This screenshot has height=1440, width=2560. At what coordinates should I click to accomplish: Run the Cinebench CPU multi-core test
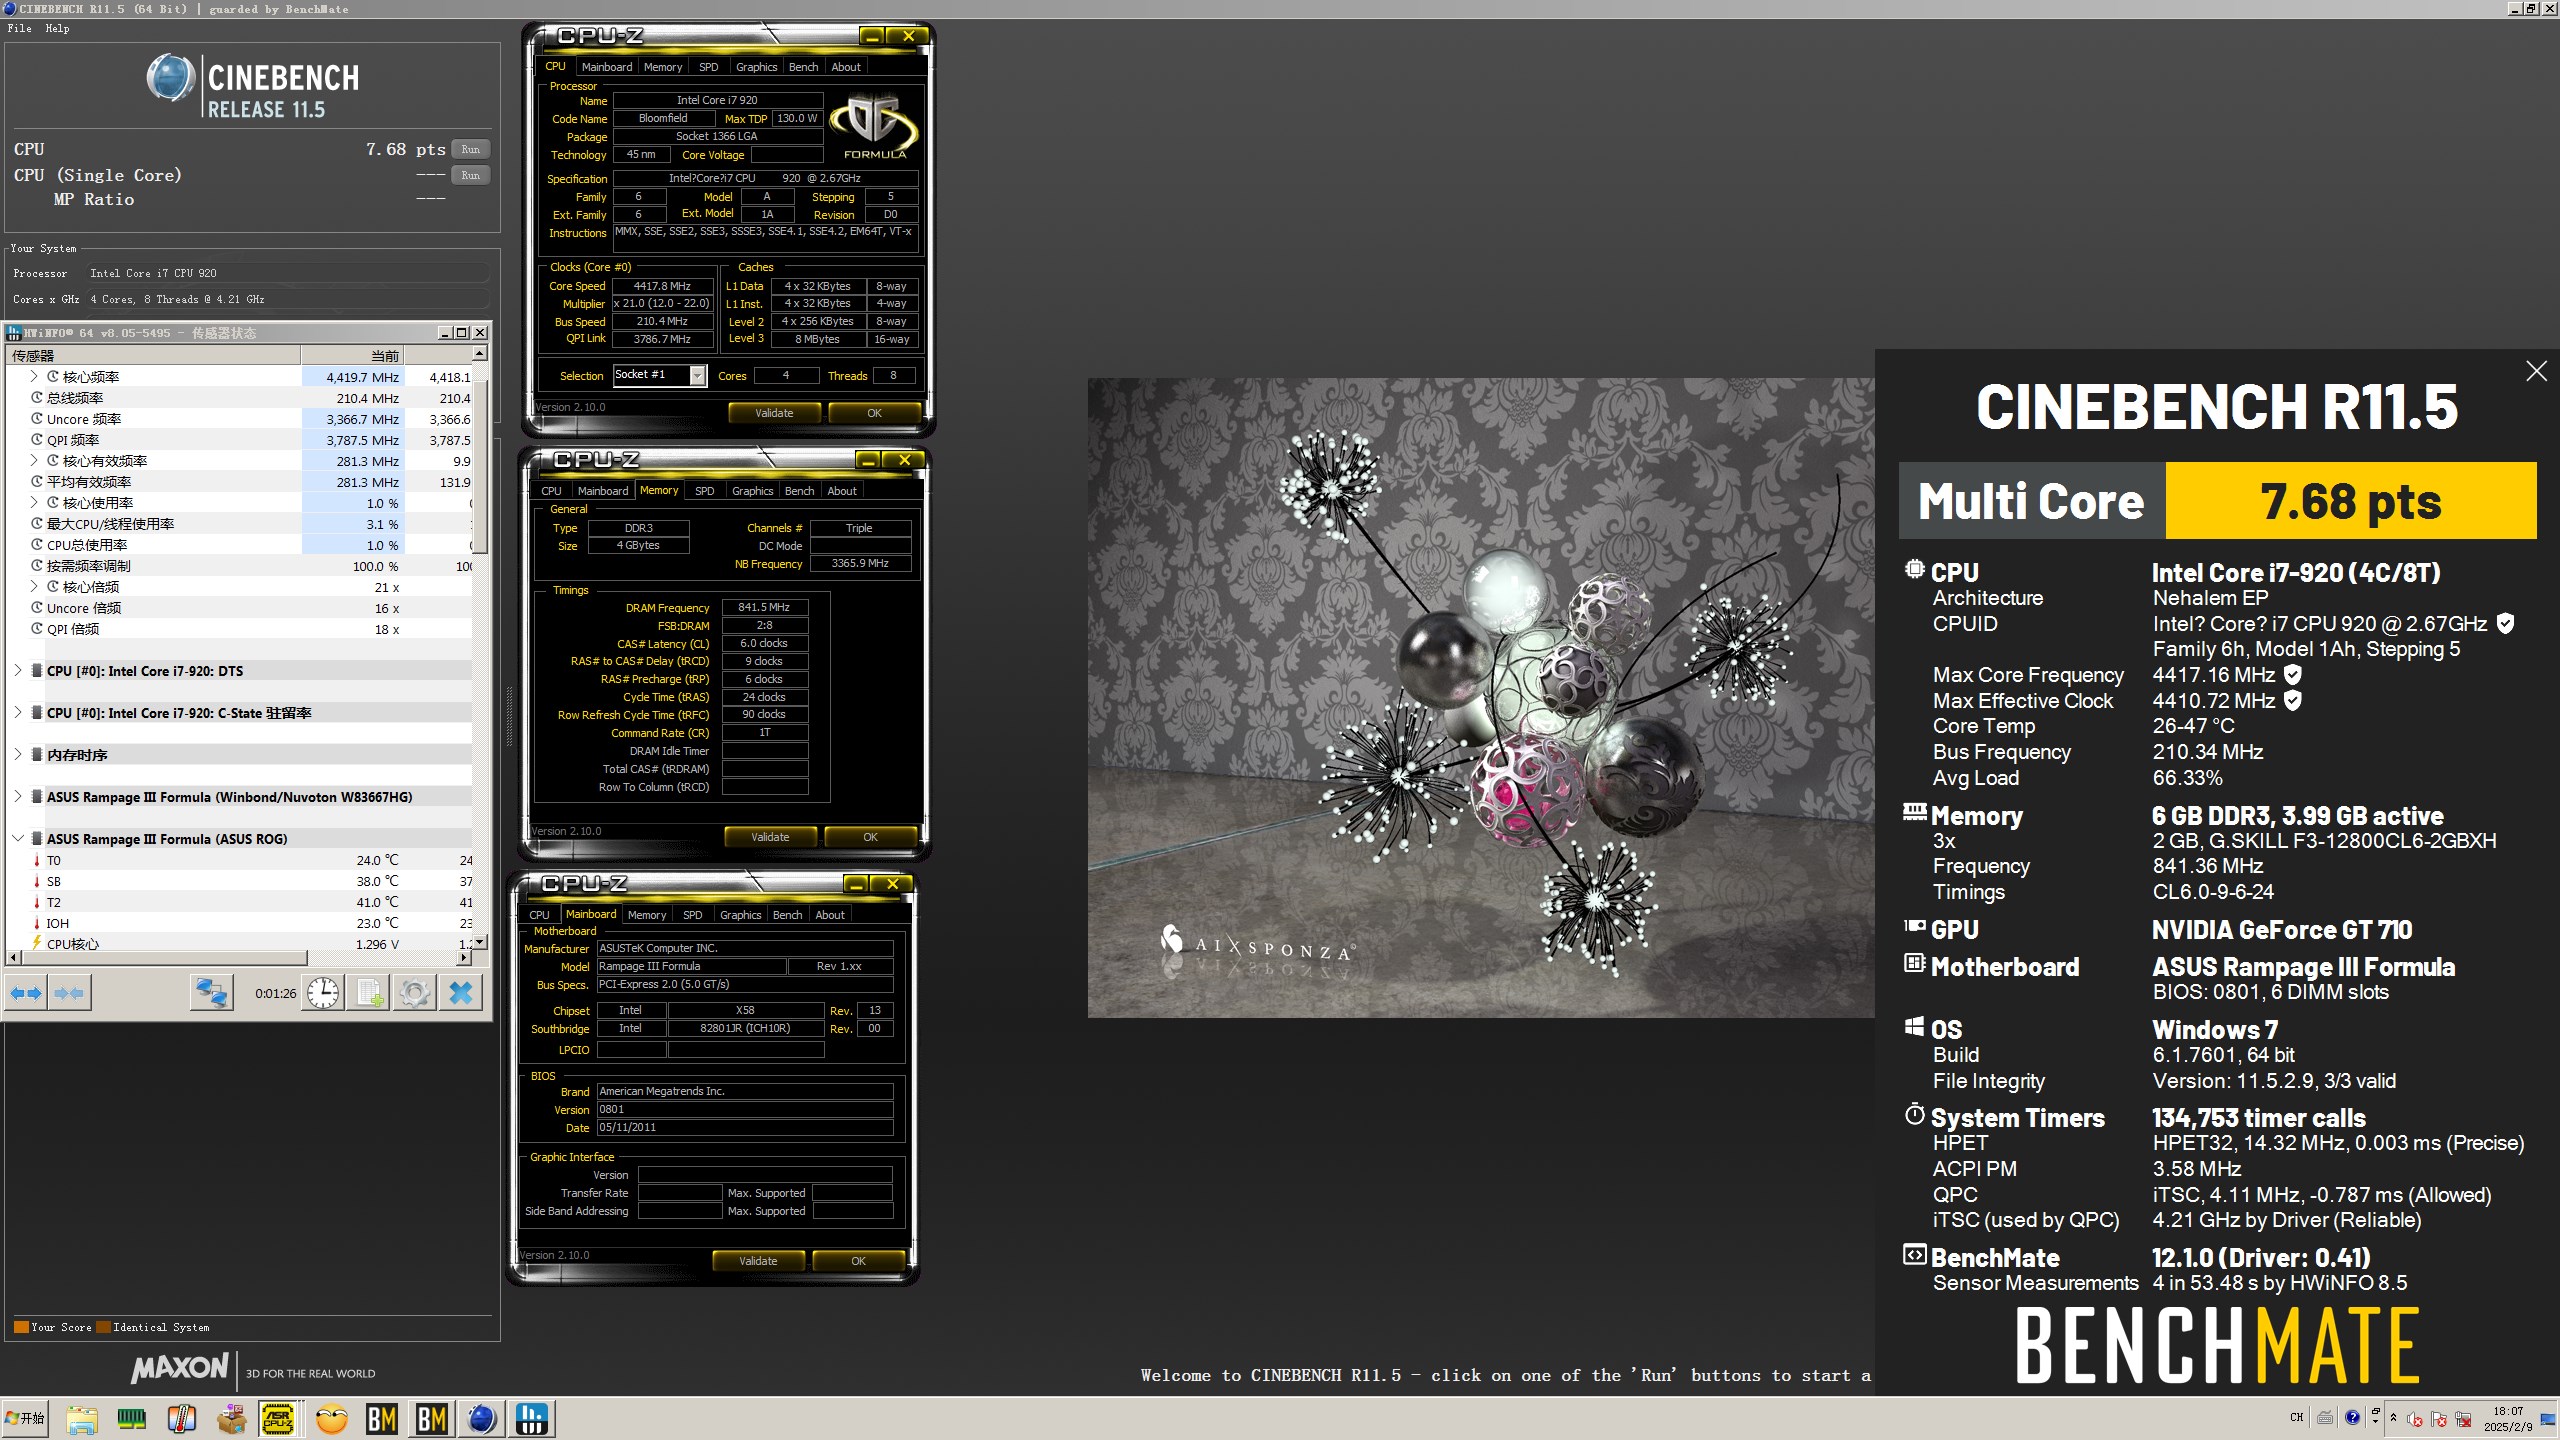[x=470, y=149]
